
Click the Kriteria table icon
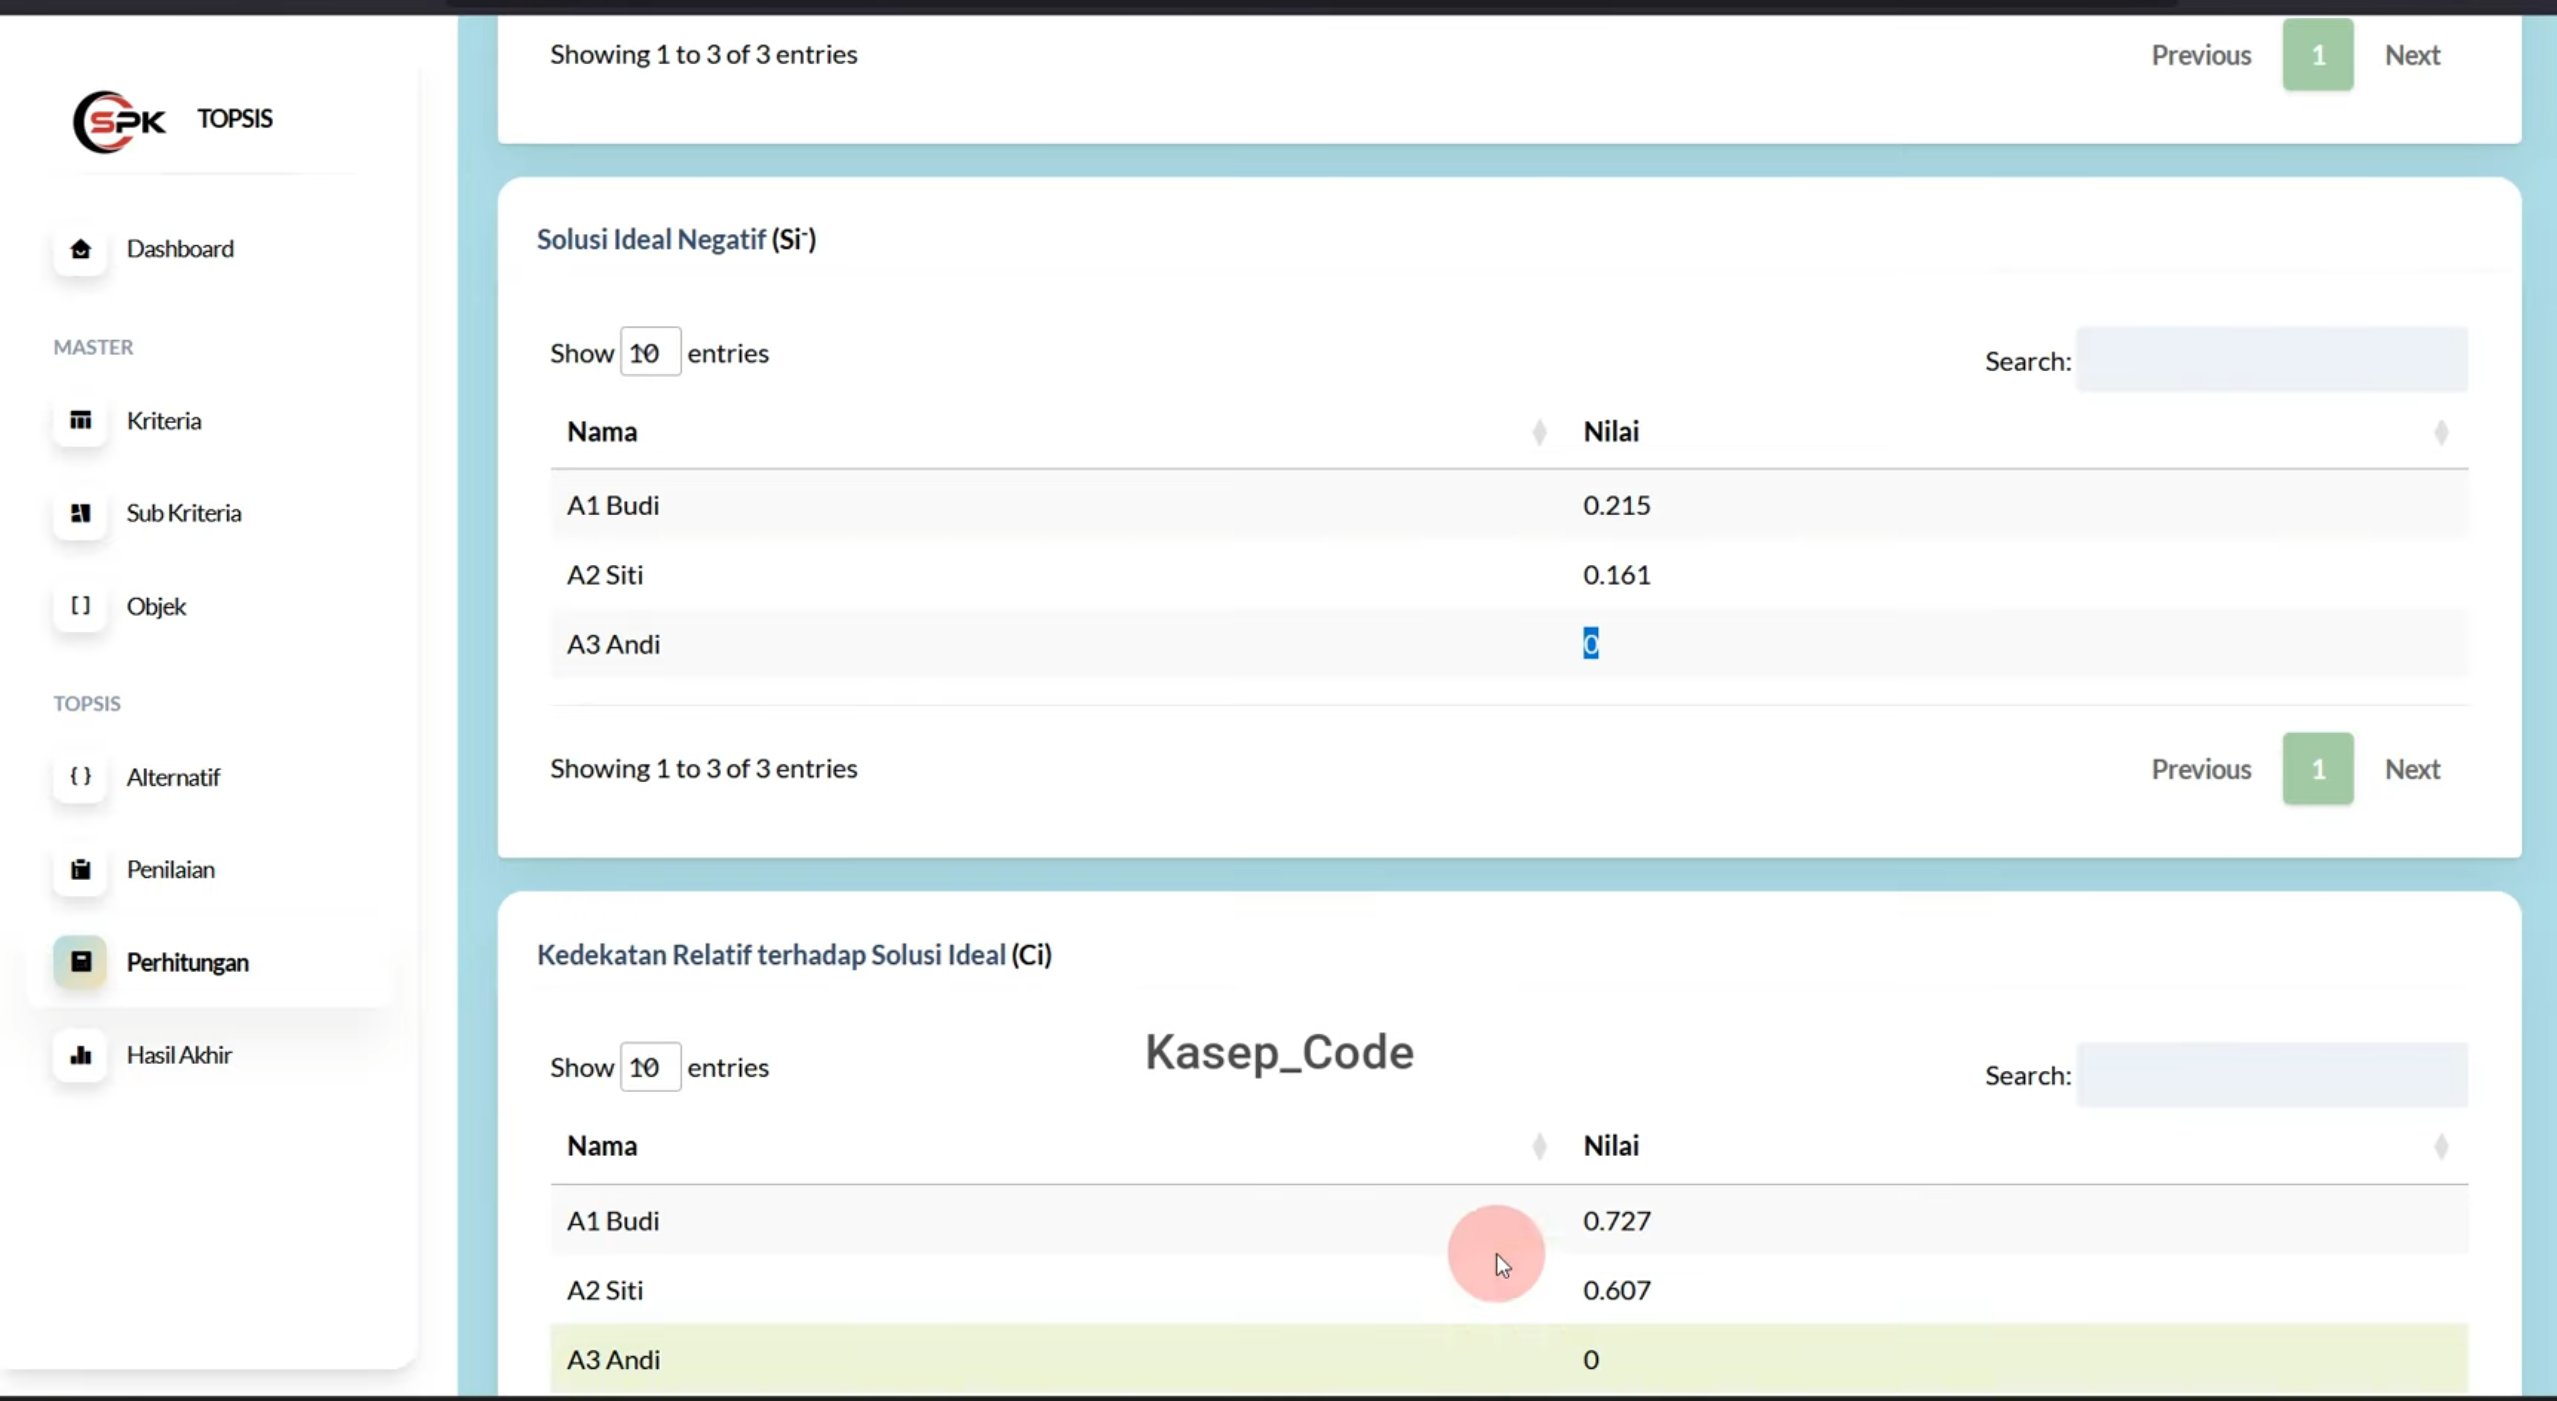(80, 420)
